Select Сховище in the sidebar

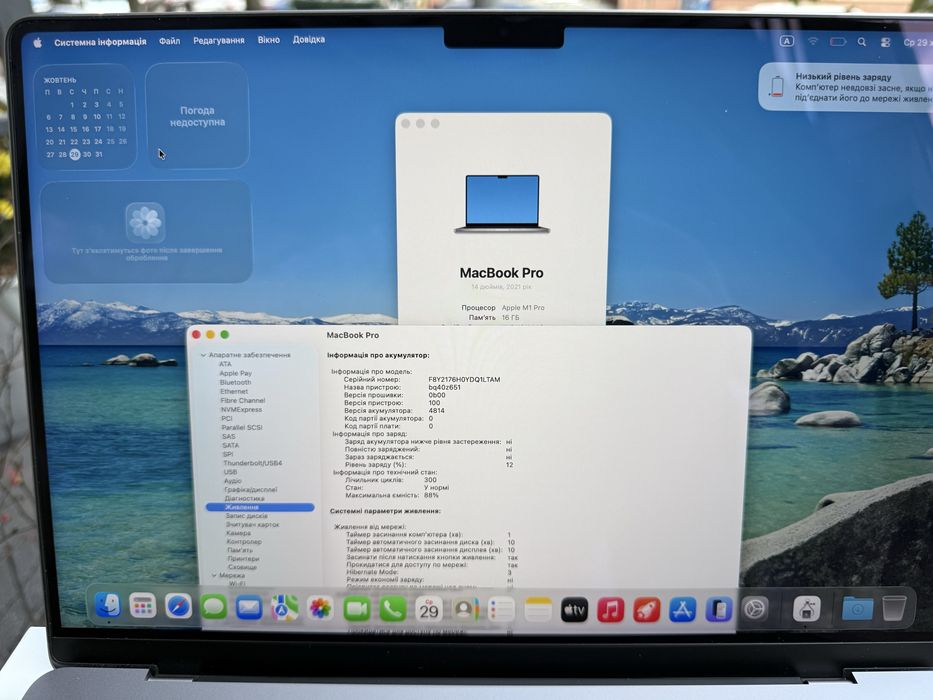point(242,567)
